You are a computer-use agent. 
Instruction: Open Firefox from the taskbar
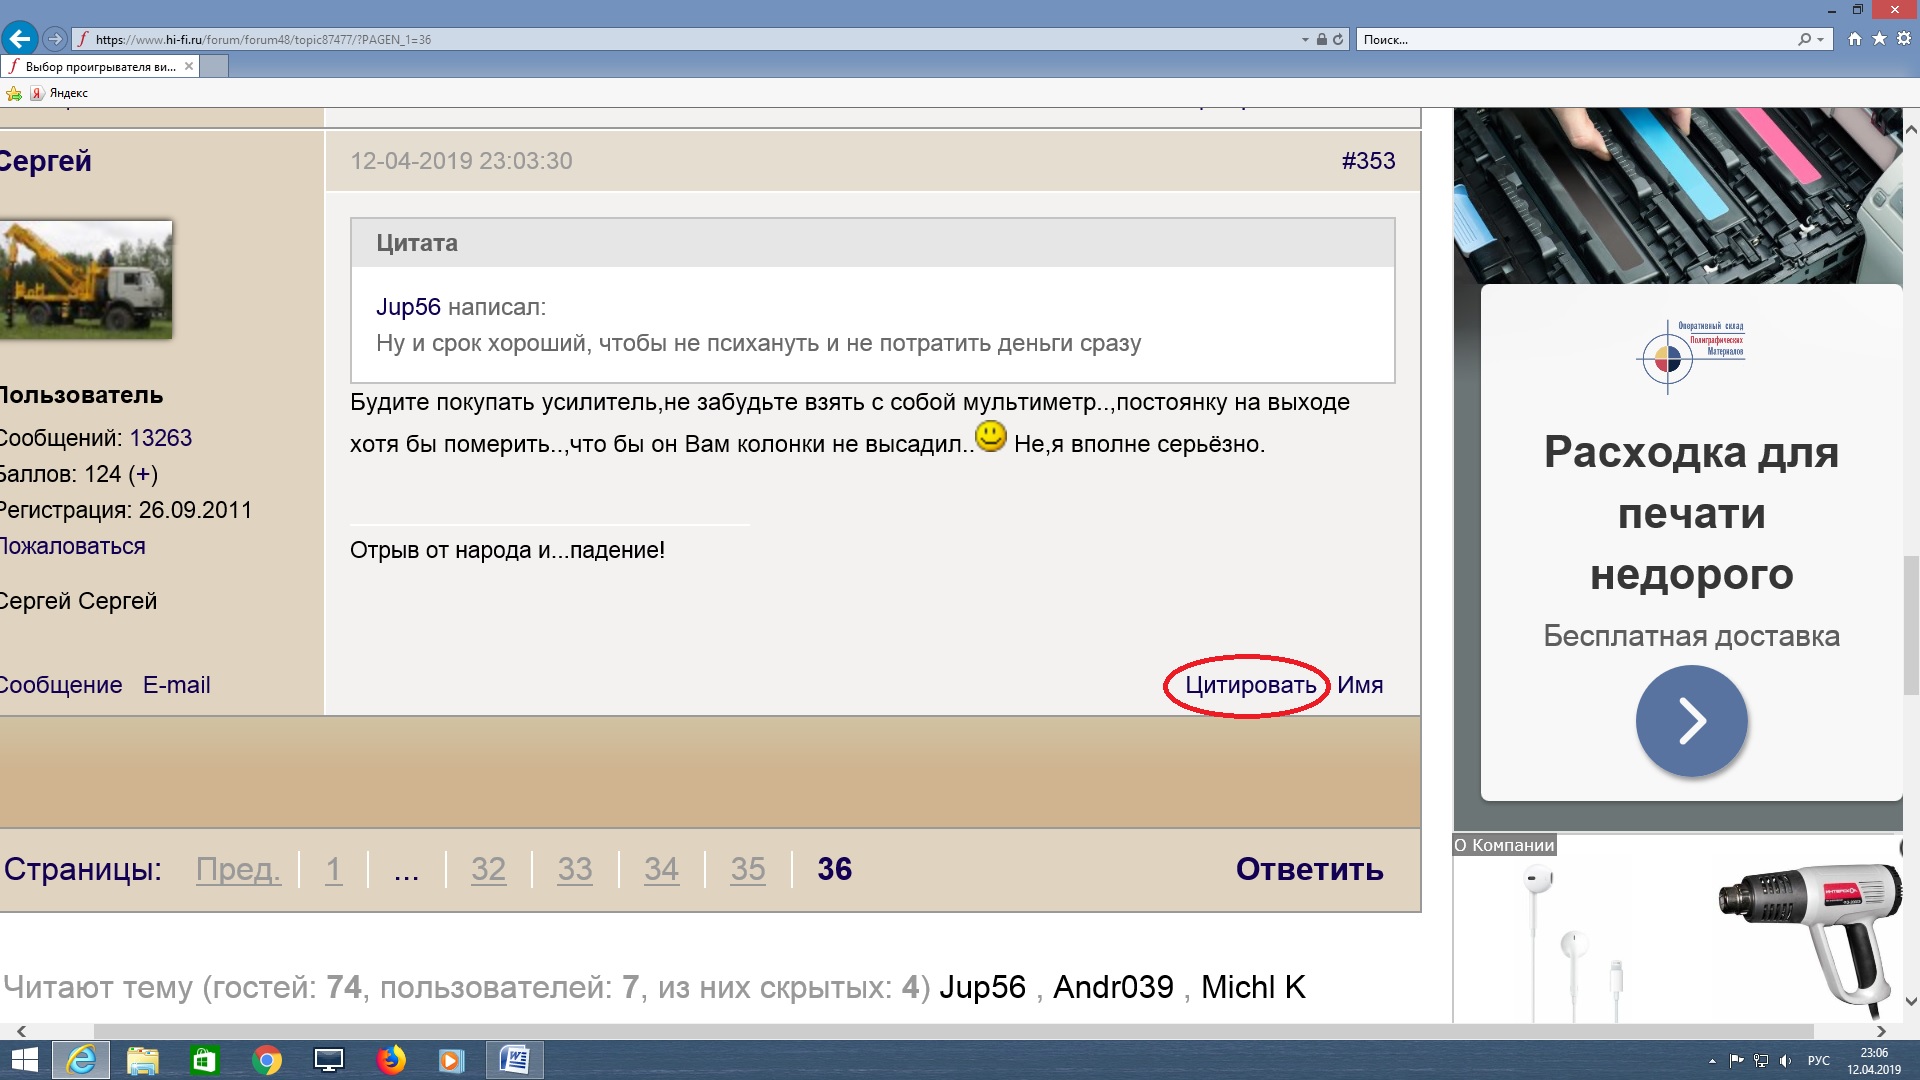(x=391, y=1059)
